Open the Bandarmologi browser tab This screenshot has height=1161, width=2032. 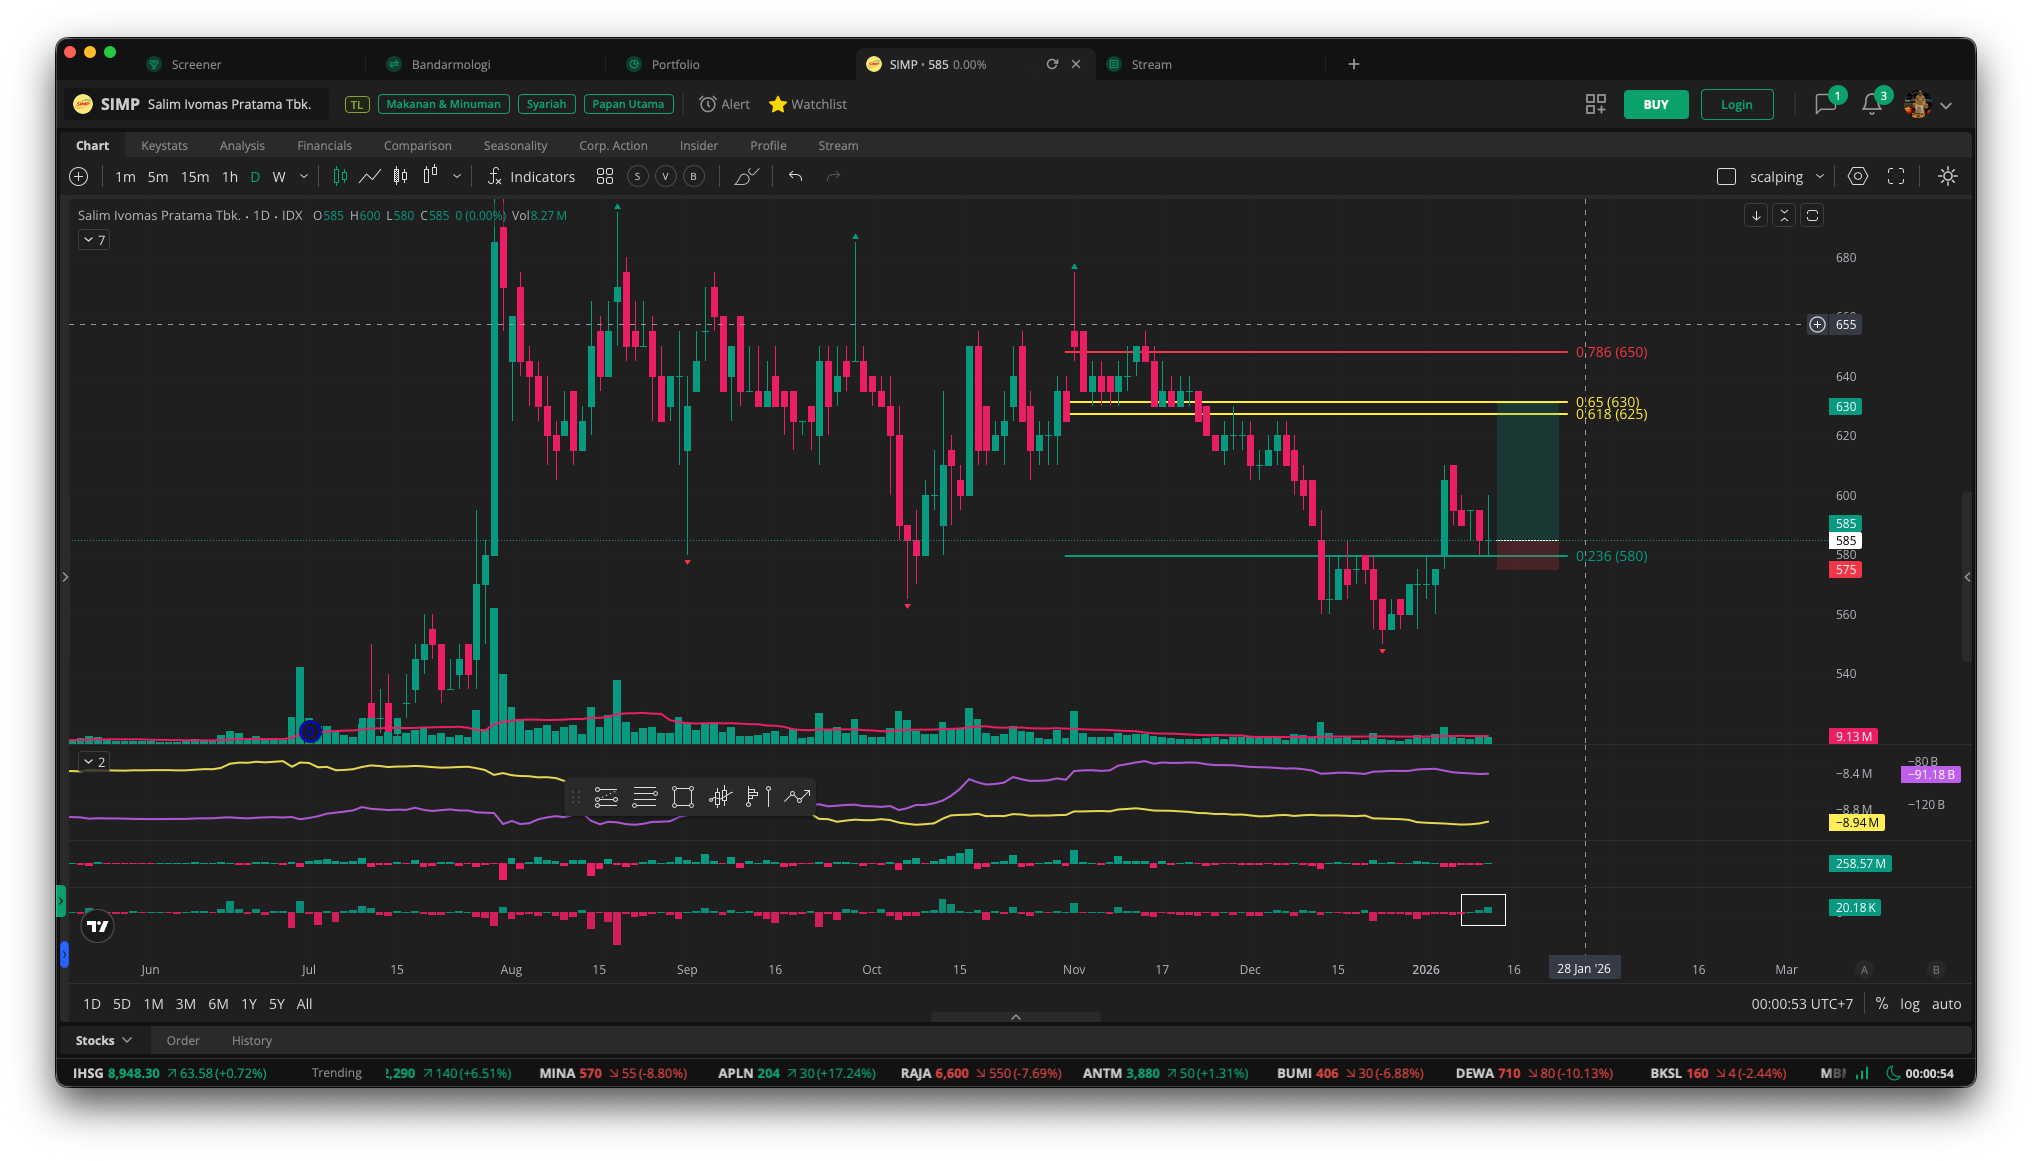click(451, 65)
